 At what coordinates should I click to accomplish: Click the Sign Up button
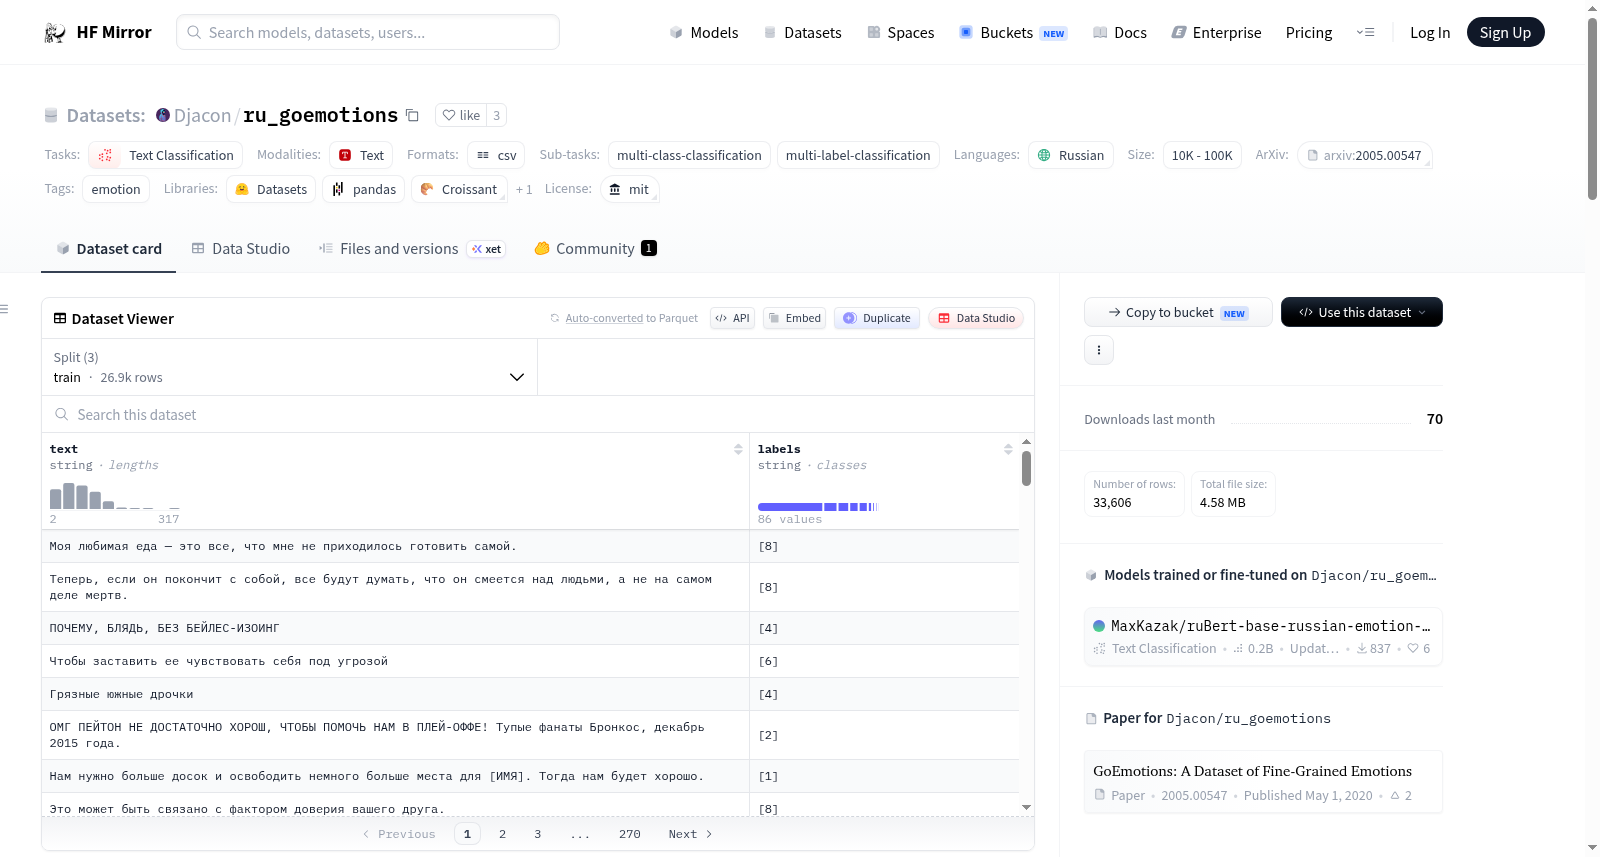coord(1505,32)
